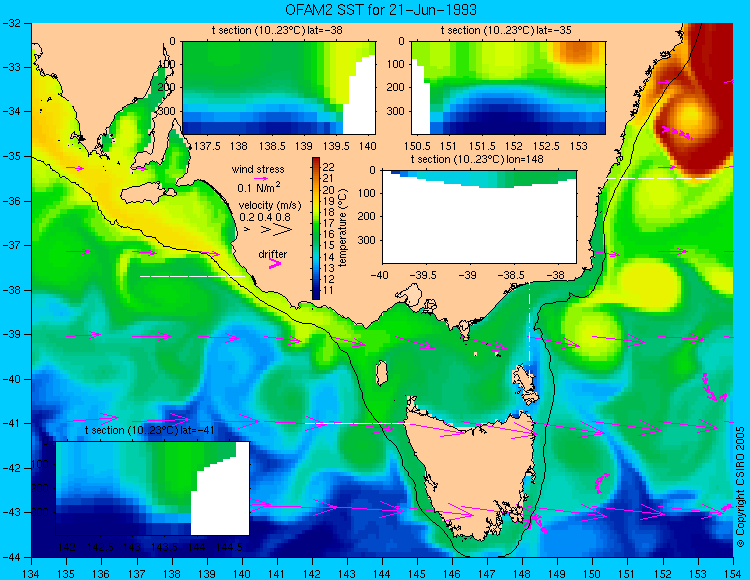The width and height of the screenshot is (750, 580).
Task: Click the '22' tick on temperature colorbar
Action: (329, 167)
